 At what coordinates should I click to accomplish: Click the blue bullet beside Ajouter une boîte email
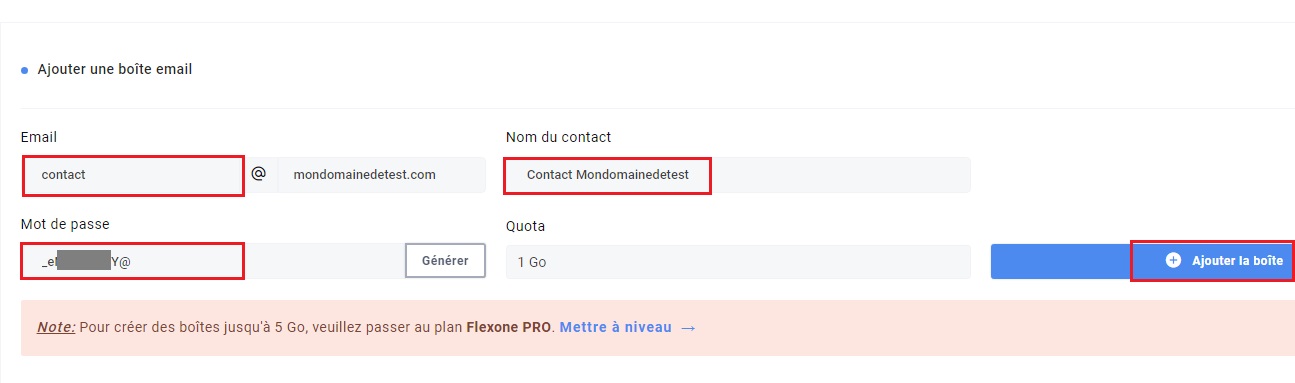(24, 71)
